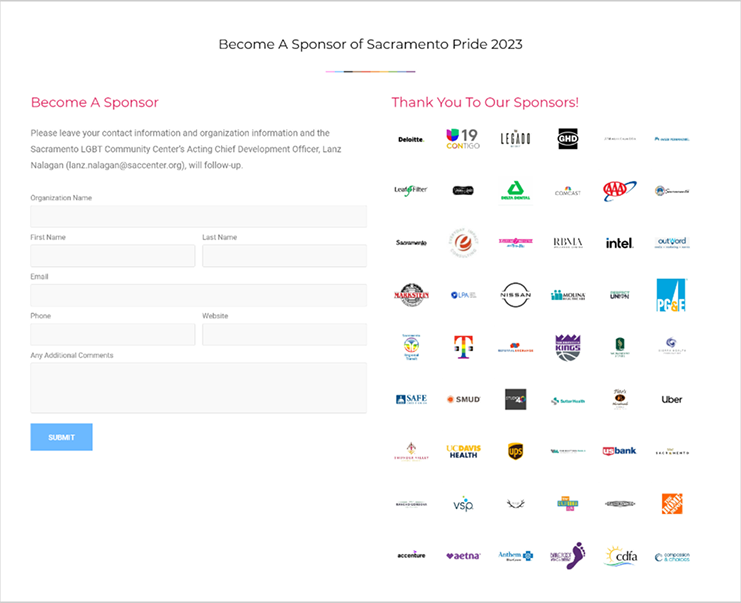741x603 pixels.
Task: Click the Aetna sponsor logo
Action: 463,555
